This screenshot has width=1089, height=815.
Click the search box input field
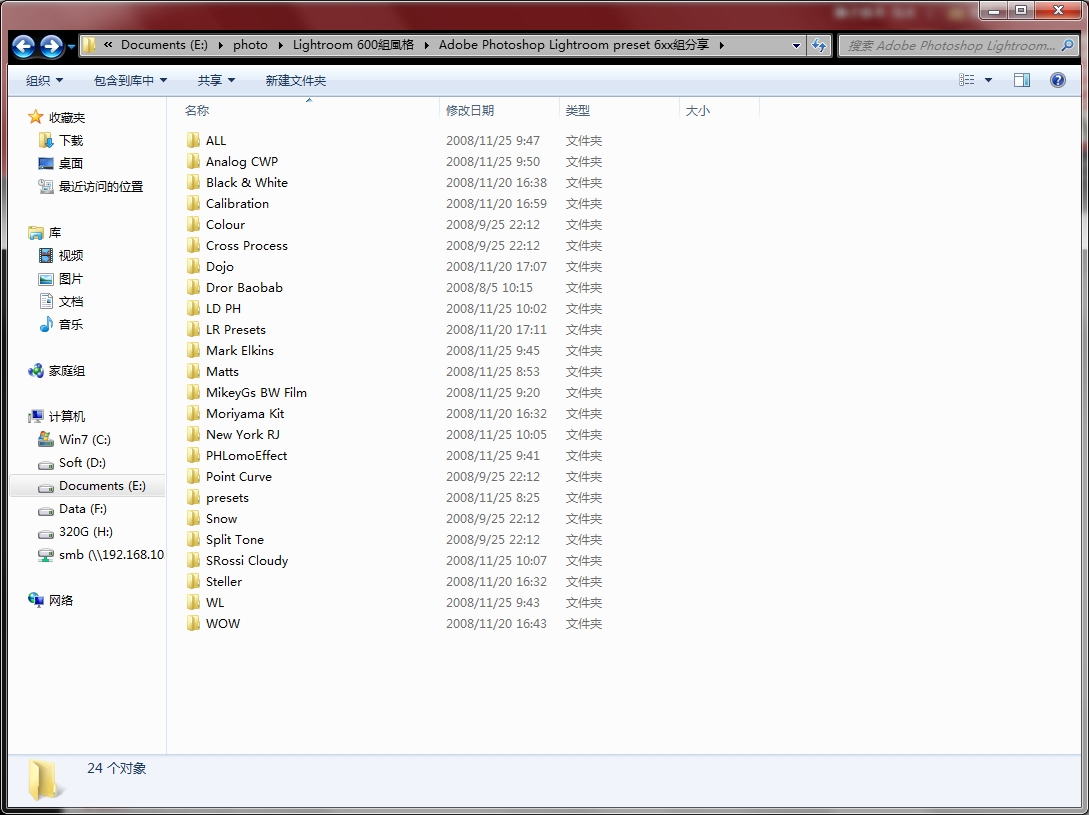click(x=951, y=45)
